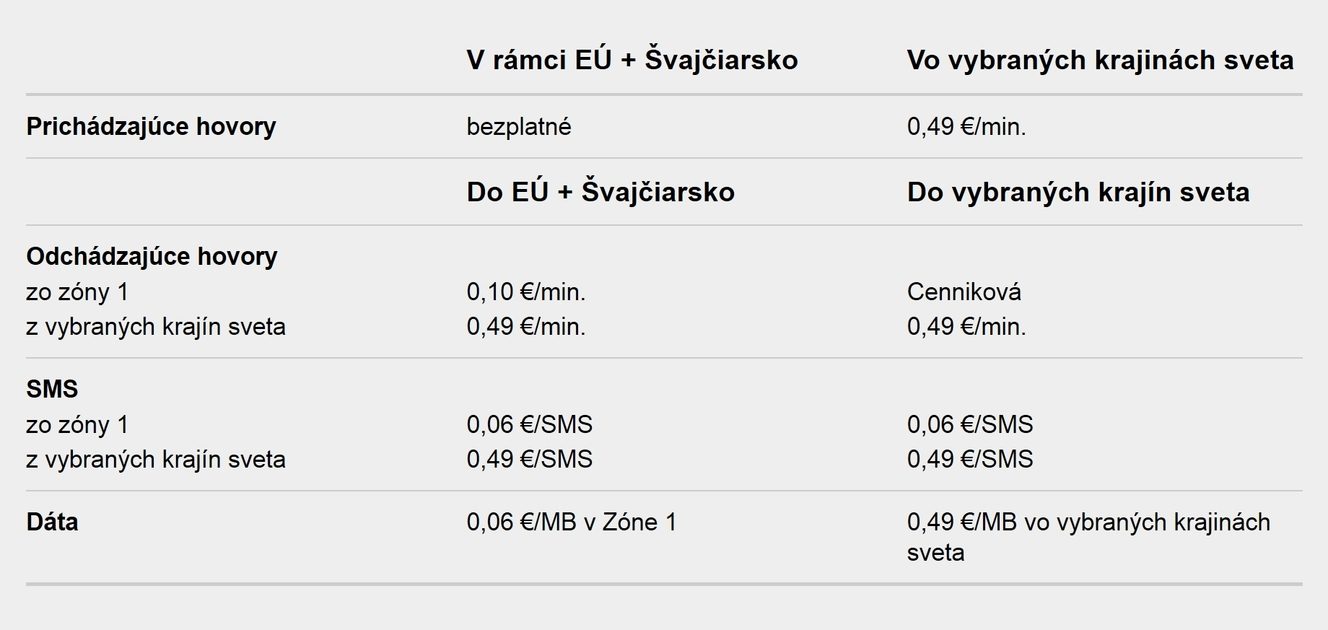Image resolution: width=1328 pixels, height=630 pixels.
Task: Click the 'bezplatné' incoming calls cell
Action: coord(519,128)
